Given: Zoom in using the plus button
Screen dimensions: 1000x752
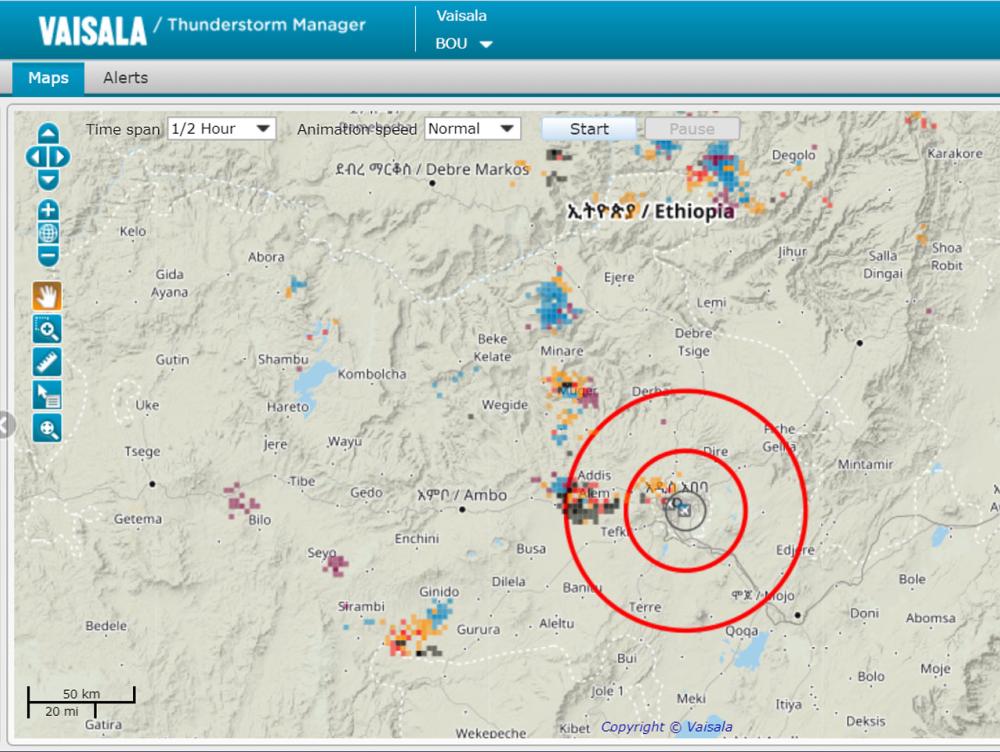Looking at the screenshot, I should (48, 210).
